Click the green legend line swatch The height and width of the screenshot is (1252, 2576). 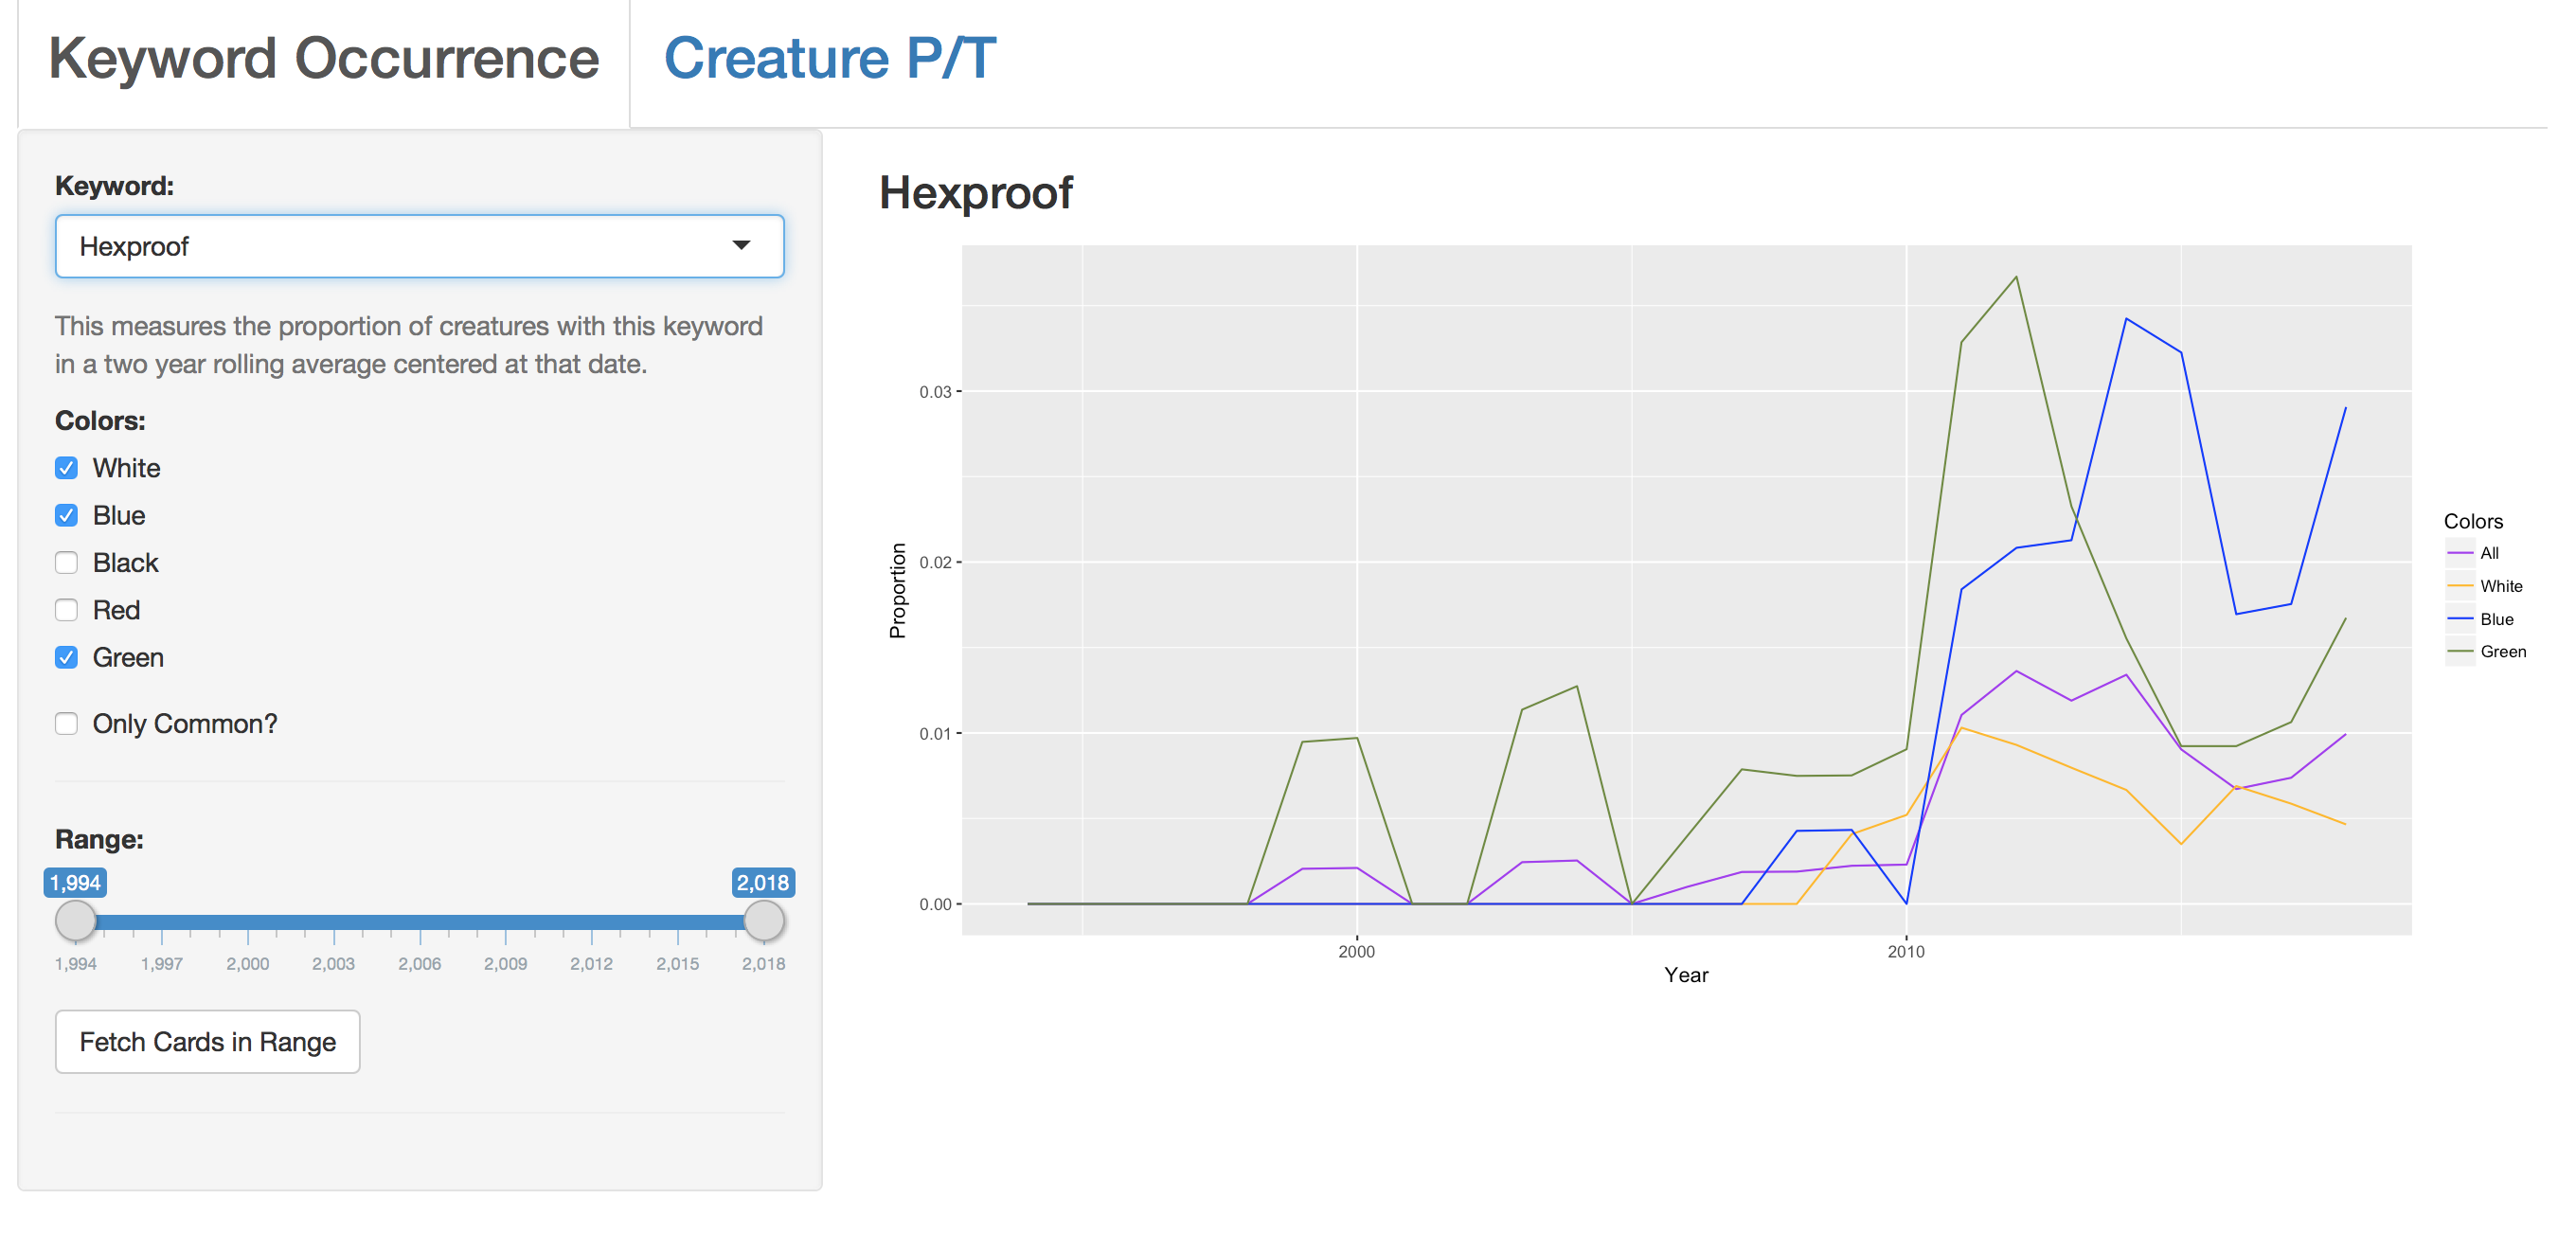2460,652
